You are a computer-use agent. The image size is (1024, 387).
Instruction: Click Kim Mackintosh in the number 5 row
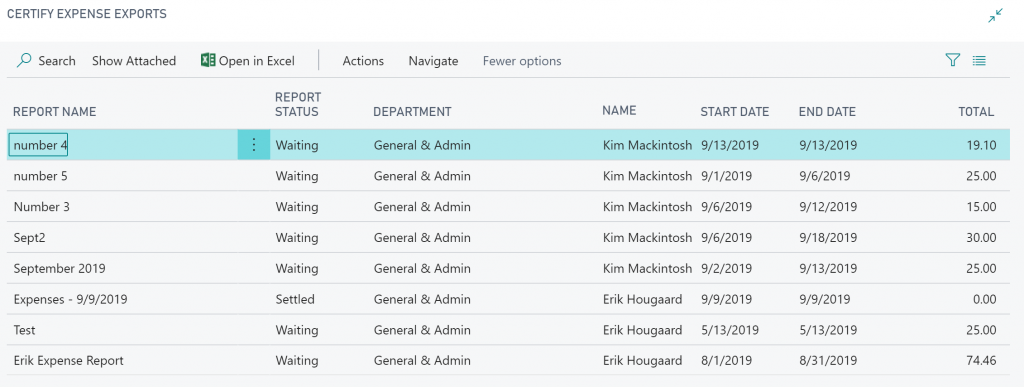[x=647, y=176]
